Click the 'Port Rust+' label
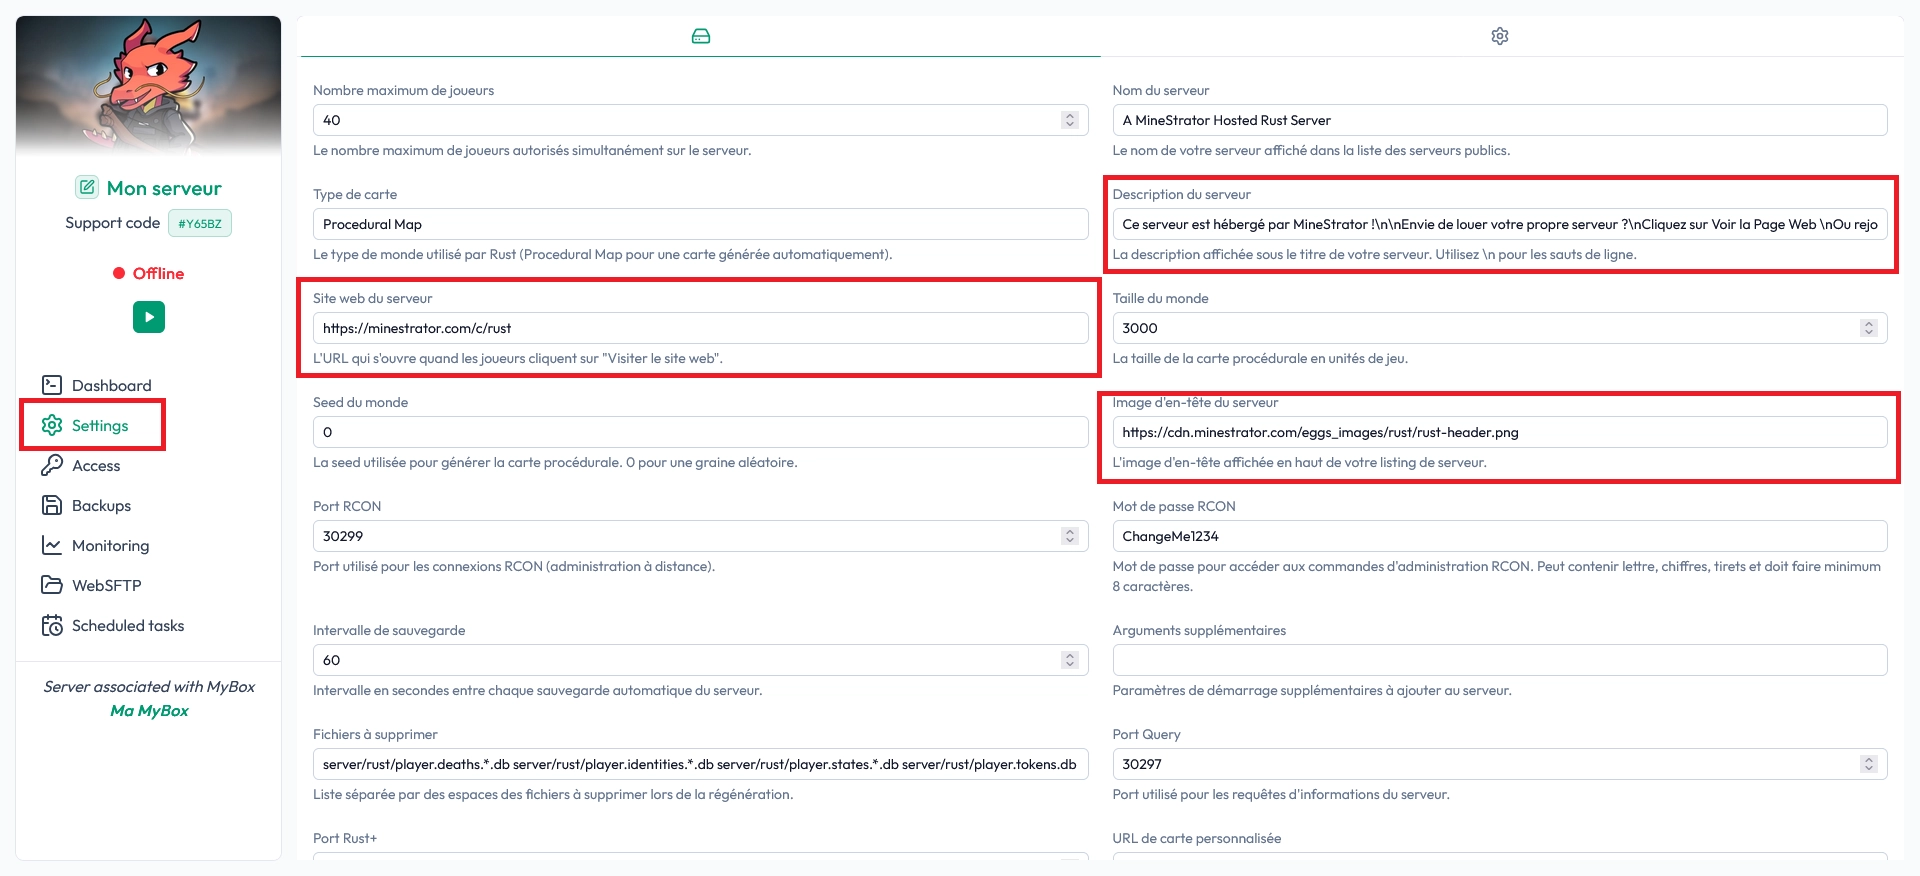The height and width of the screenshot is (876, 1920). (x=345, y=838)
